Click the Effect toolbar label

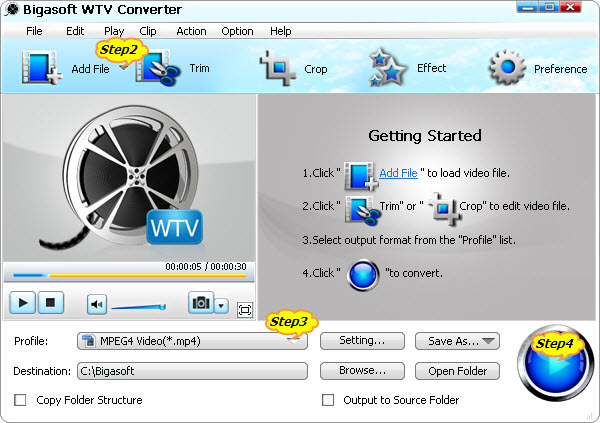(432, 68)
